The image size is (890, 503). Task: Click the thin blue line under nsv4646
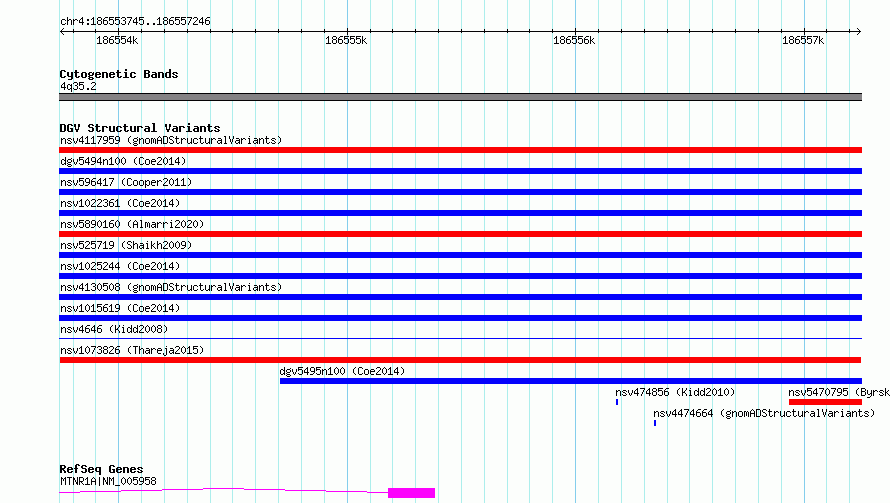460,339
